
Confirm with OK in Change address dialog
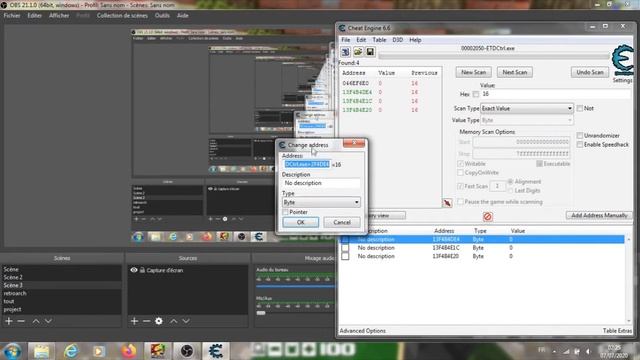tap(301, 222)
